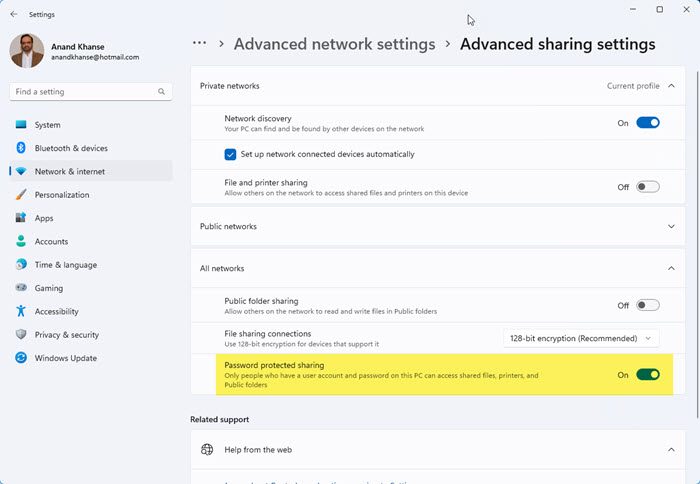Expand the Public networks section
700x484 pixels.
[671, 227]
